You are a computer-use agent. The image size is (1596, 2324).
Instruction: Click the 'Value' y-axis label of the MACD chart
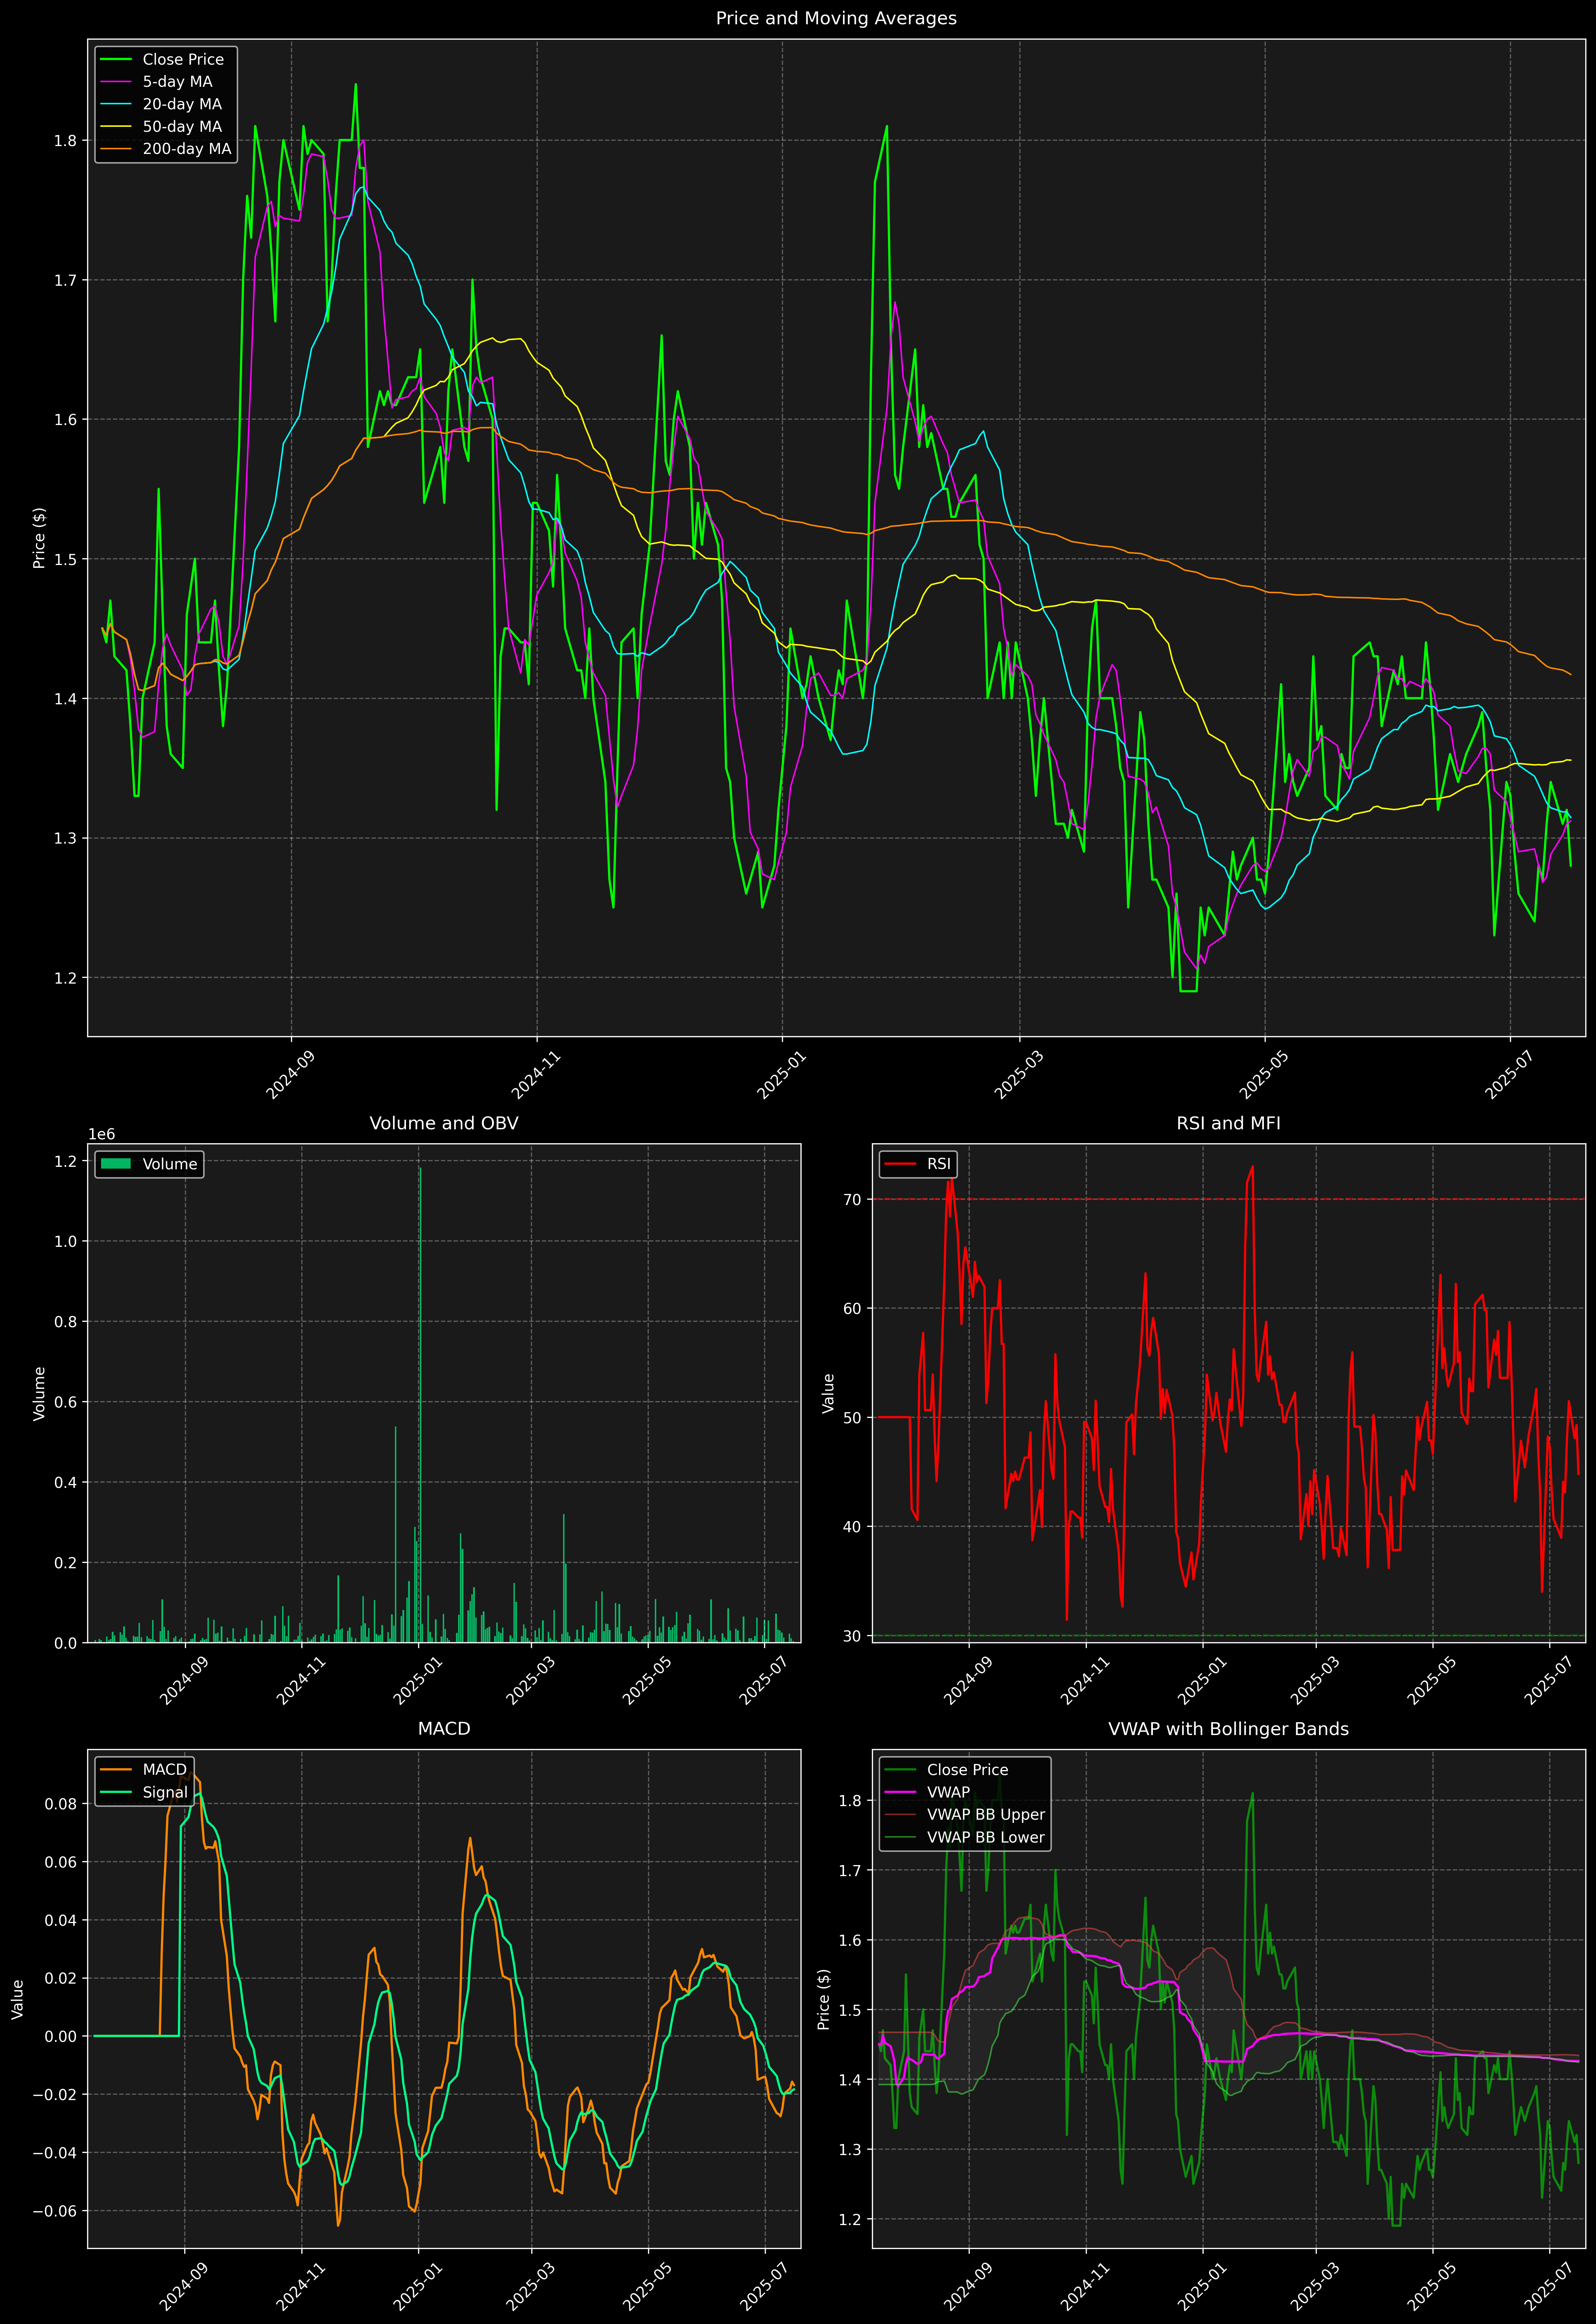18,1999
